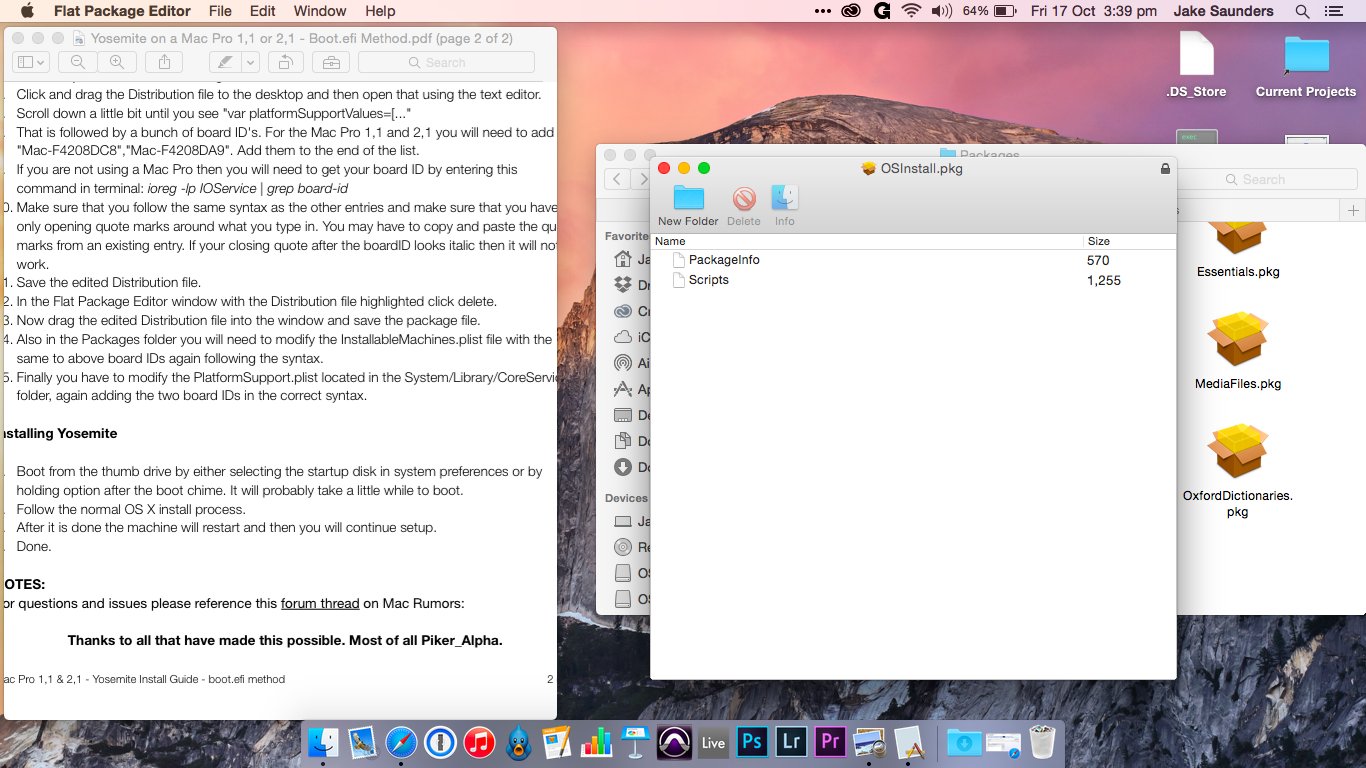The height and width of the screenshot is (768, 1366).
Task: Click the Info toolbar icon in OSInstall.pkg
Action: pos(785,206)
